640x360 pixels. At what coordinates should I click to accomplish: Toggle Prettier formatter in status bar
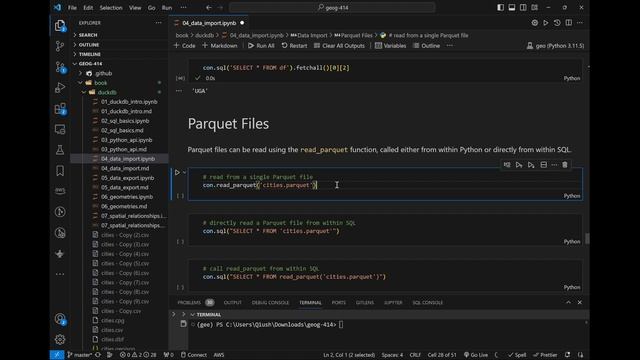(545, 355)
